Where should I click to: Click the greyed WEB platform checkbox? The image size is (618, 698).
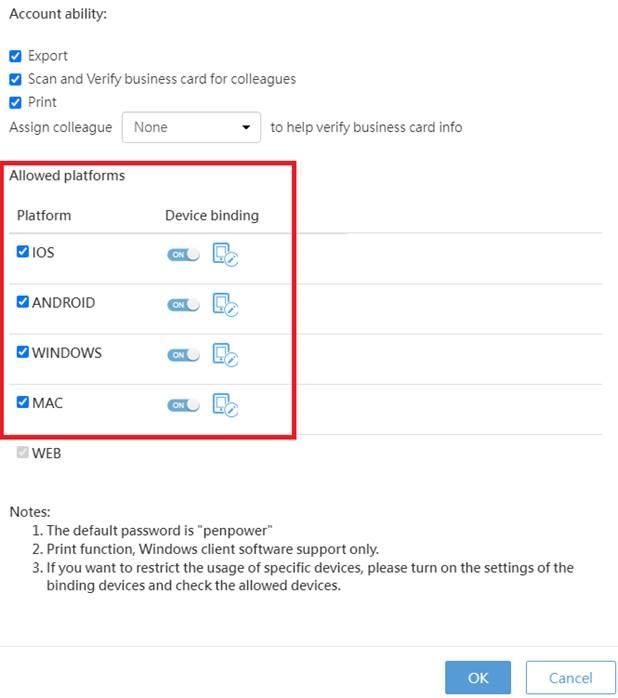click(23, 453)
